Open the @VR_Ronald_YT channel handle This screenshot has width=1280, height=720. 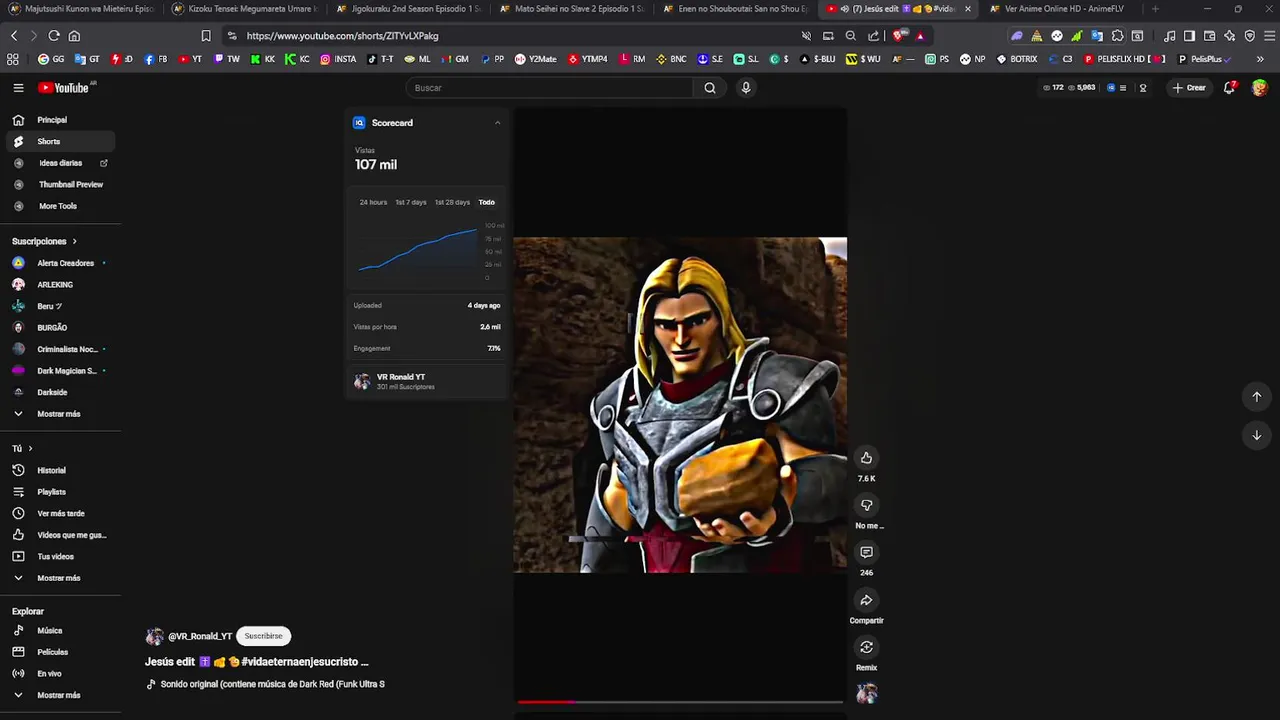point(200,636)
